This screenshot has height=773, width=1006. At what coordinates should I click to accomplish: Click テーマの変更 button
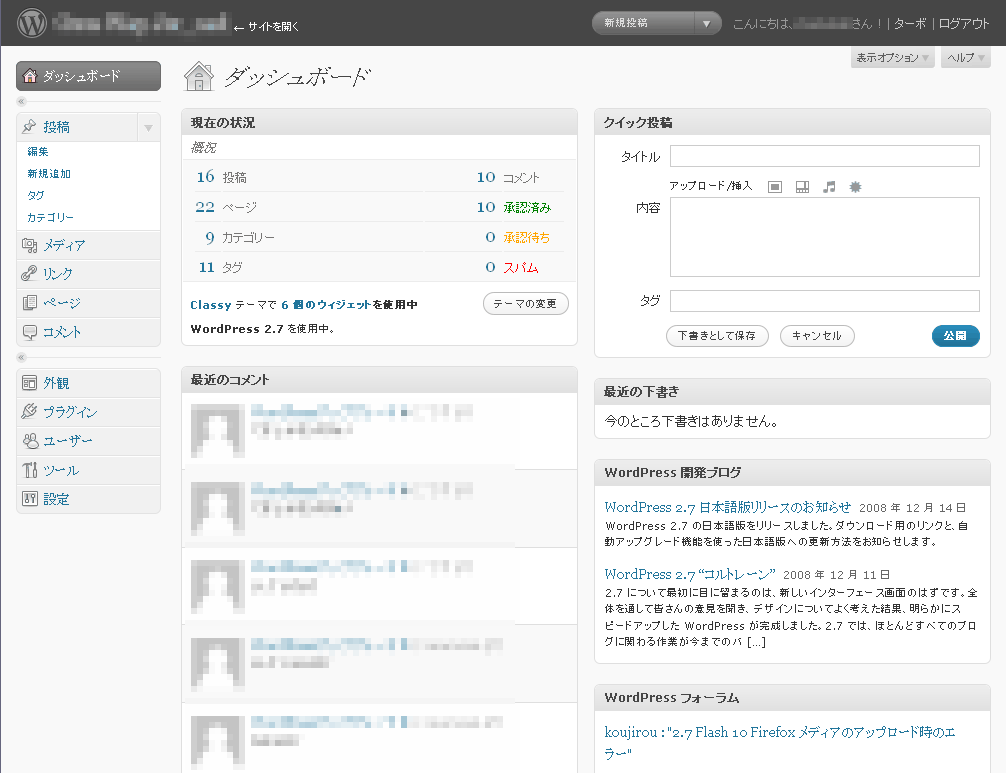(x=525, y=303)
